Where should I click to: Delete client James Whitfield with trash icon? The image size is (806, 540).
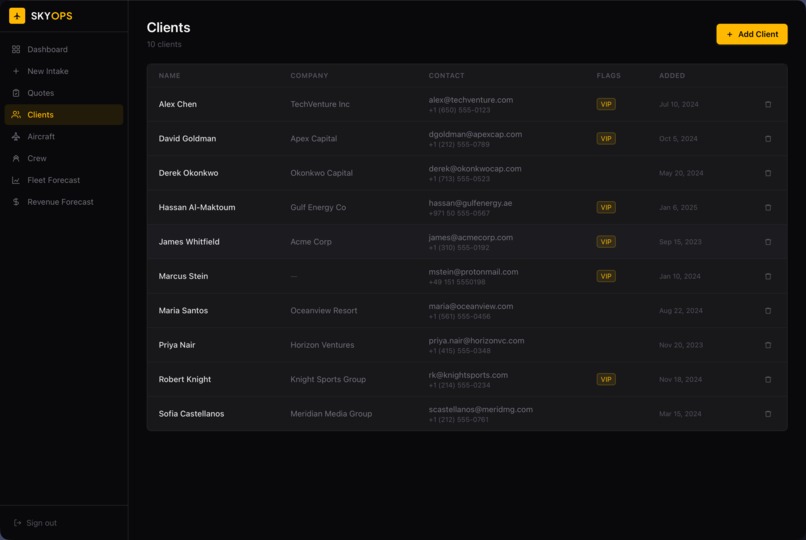point(768,242)
